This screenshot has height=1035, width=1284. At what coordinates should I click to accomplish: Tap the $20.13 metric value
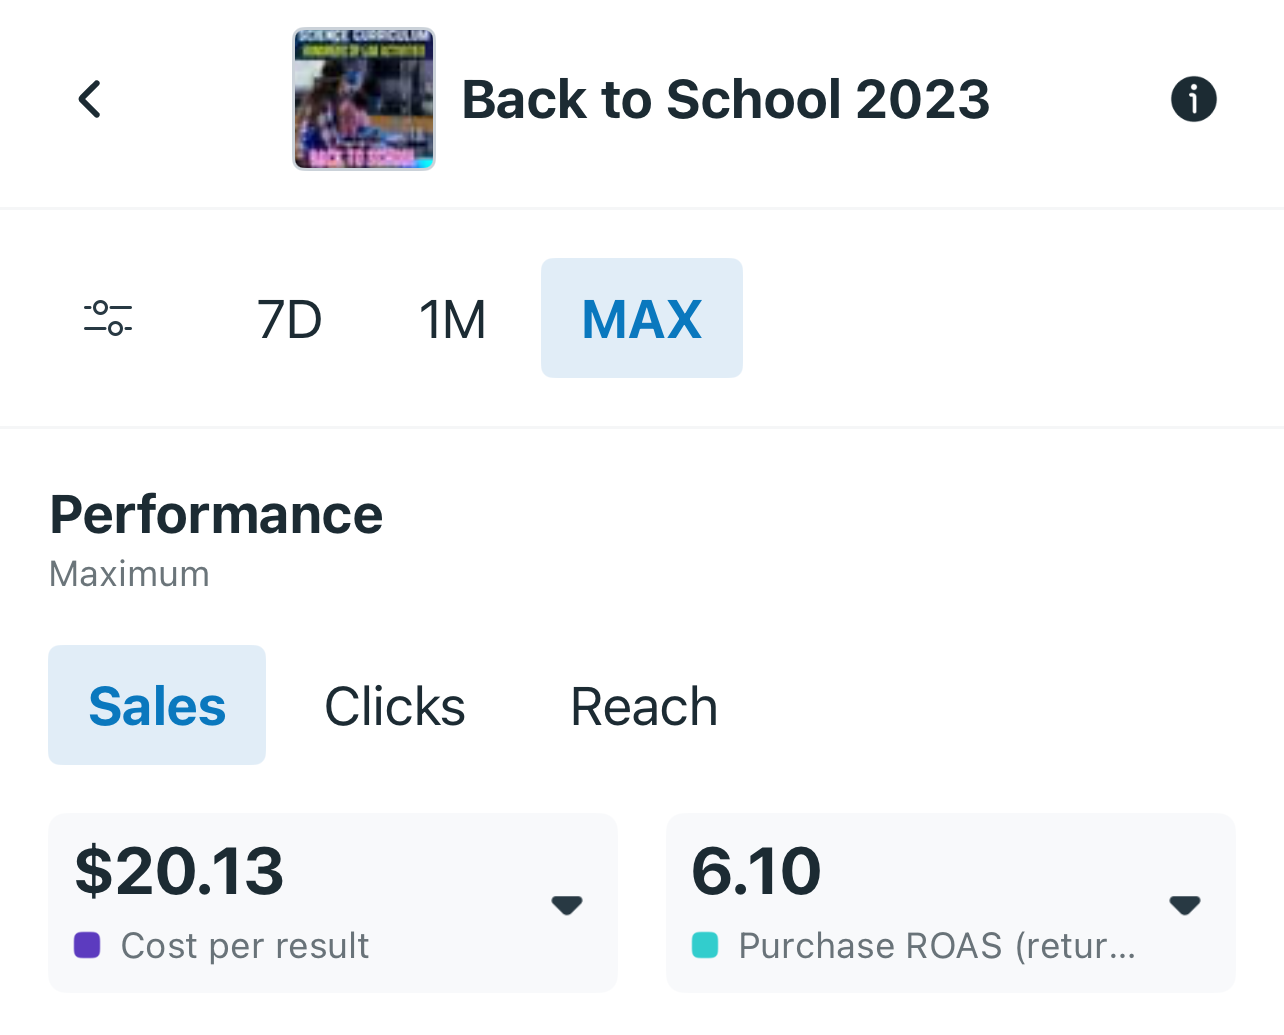pyautogui.click(x=180, y=870)
